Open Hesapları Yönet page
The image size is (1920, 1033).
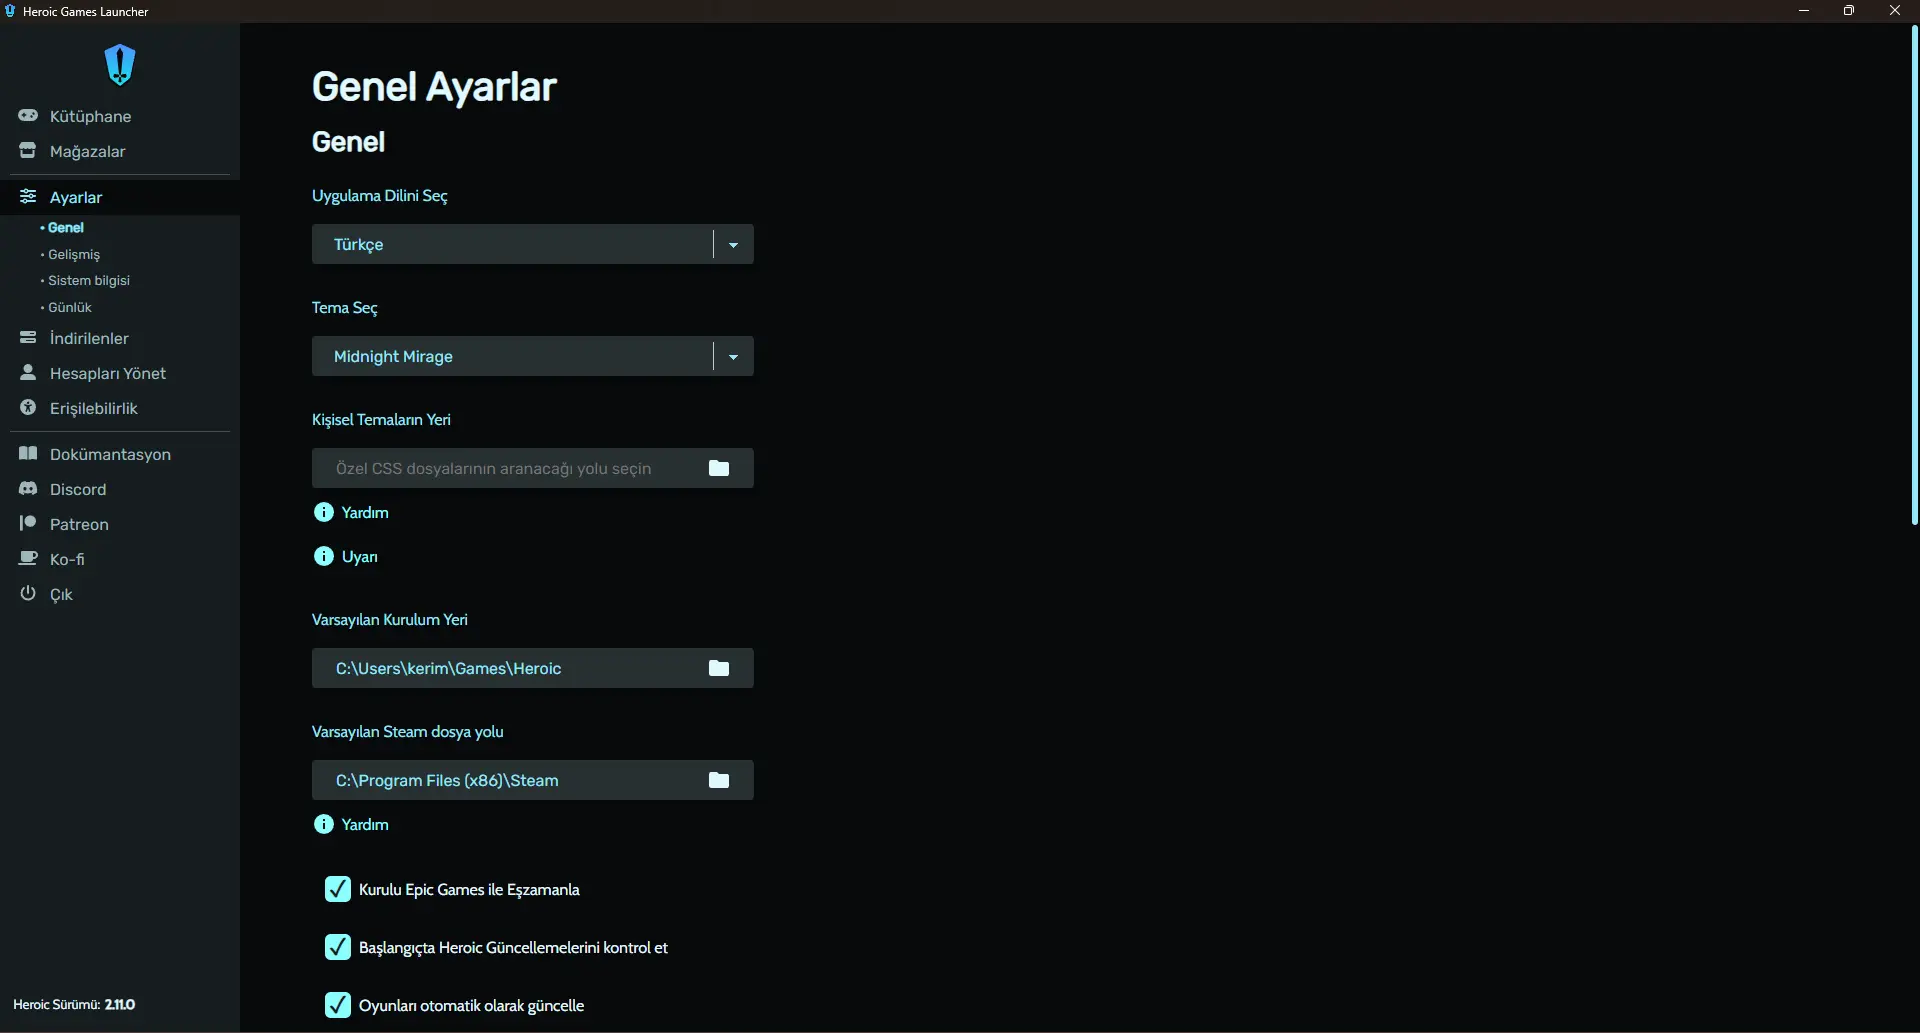pyautogui.click(x=120, y=373)
